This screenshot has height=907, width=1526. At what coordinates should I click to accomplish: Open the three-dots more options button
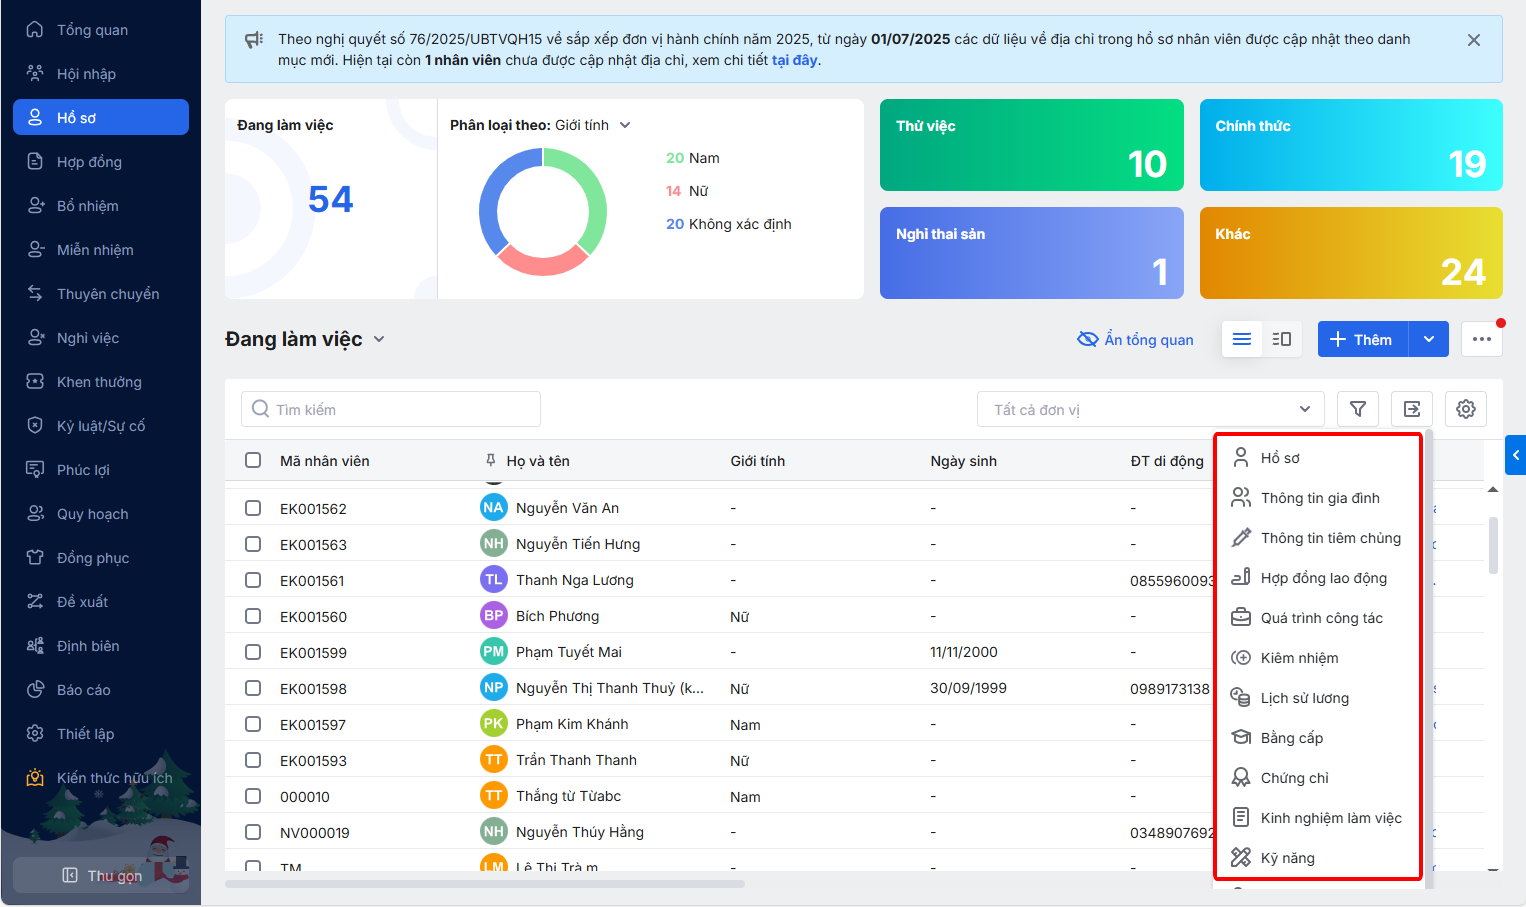(1481, 339)
